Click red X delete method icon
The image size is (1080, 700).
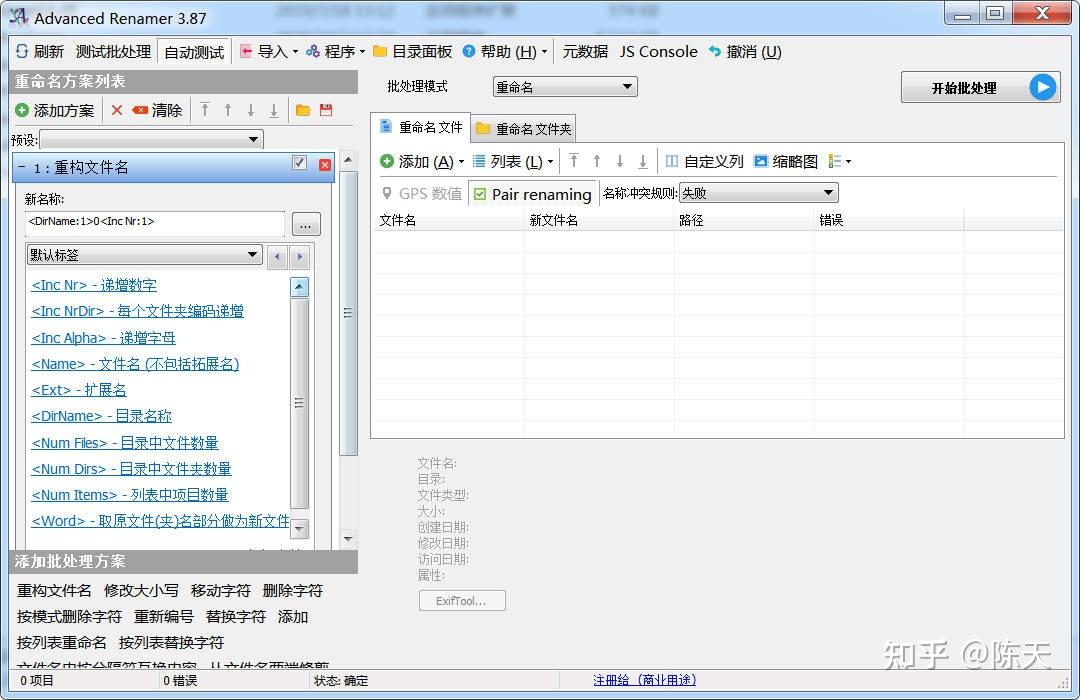[116, 110]
